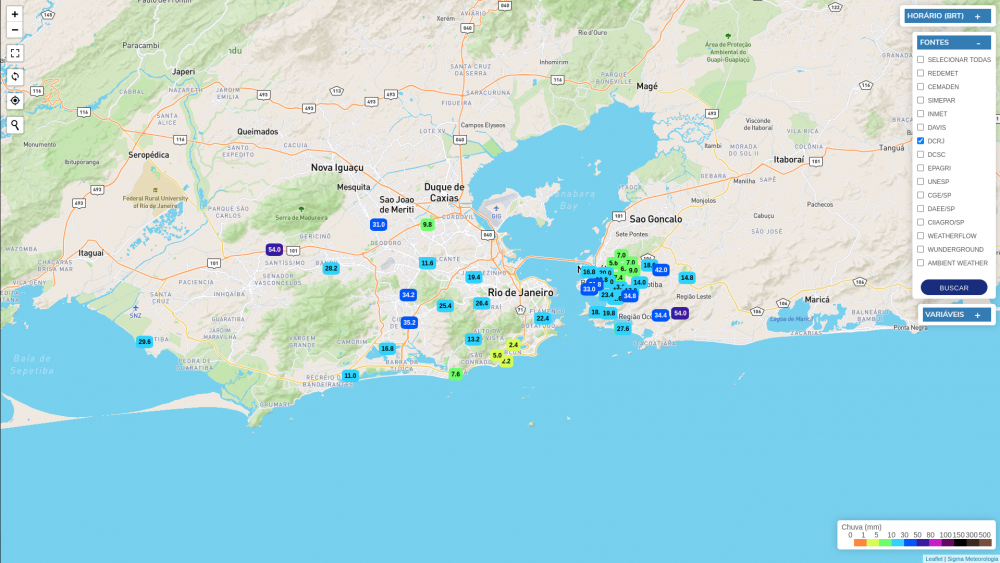Select the 7.6 rain station marker

(455, 374)
